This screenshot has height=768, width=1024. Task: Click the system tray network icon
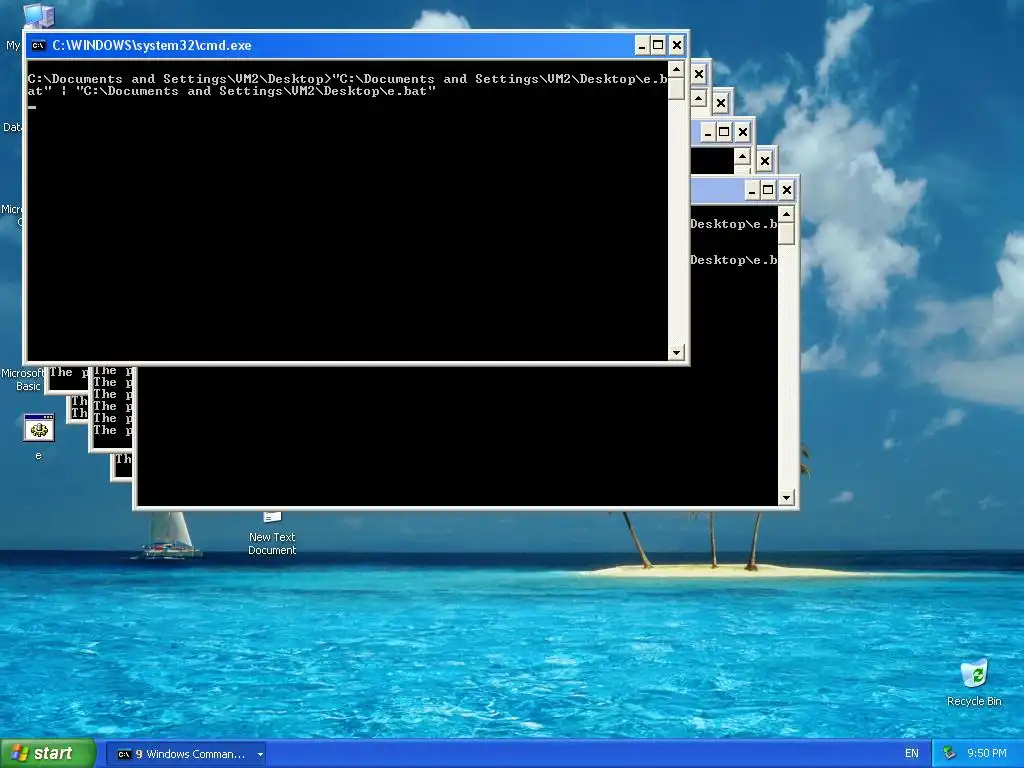pos(950,754)
